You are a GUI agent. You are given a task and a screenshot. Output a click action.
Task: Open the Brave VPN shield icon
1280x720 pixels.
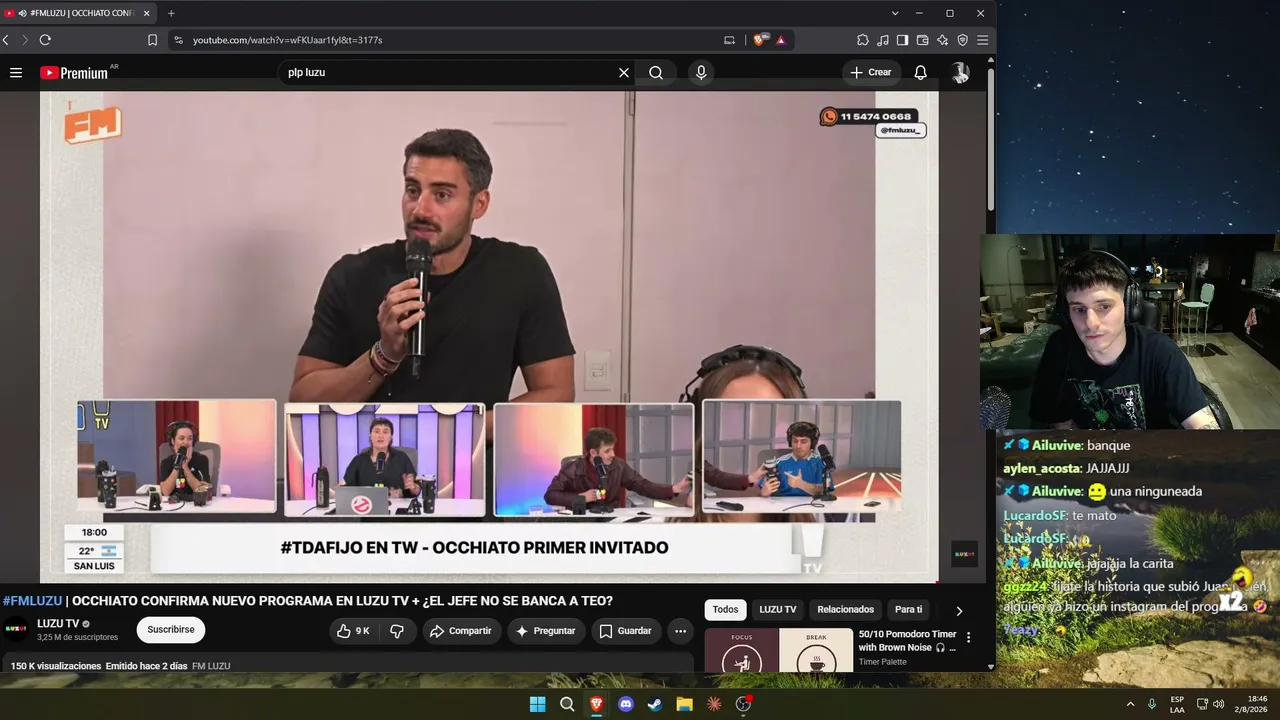click(962, 40)
